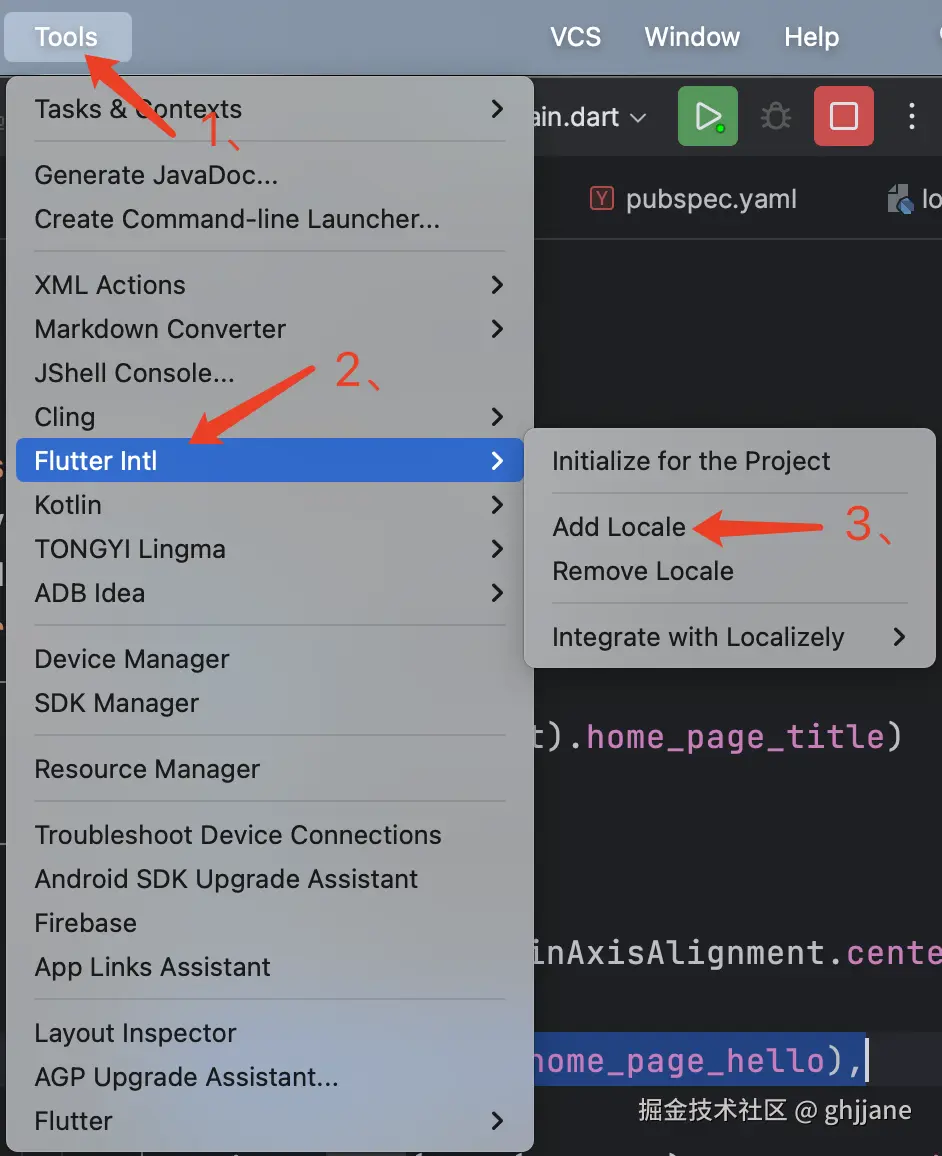The height and width of the screenshot is (1156, 942).
Task: Click the green Run button
Action: pos(708,117)
